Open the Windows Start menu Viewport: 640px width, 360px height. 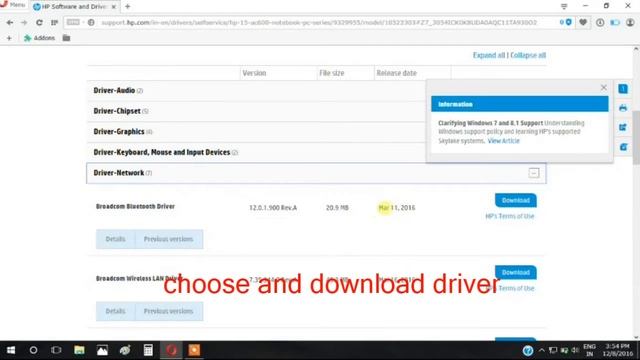pos(11,350)
